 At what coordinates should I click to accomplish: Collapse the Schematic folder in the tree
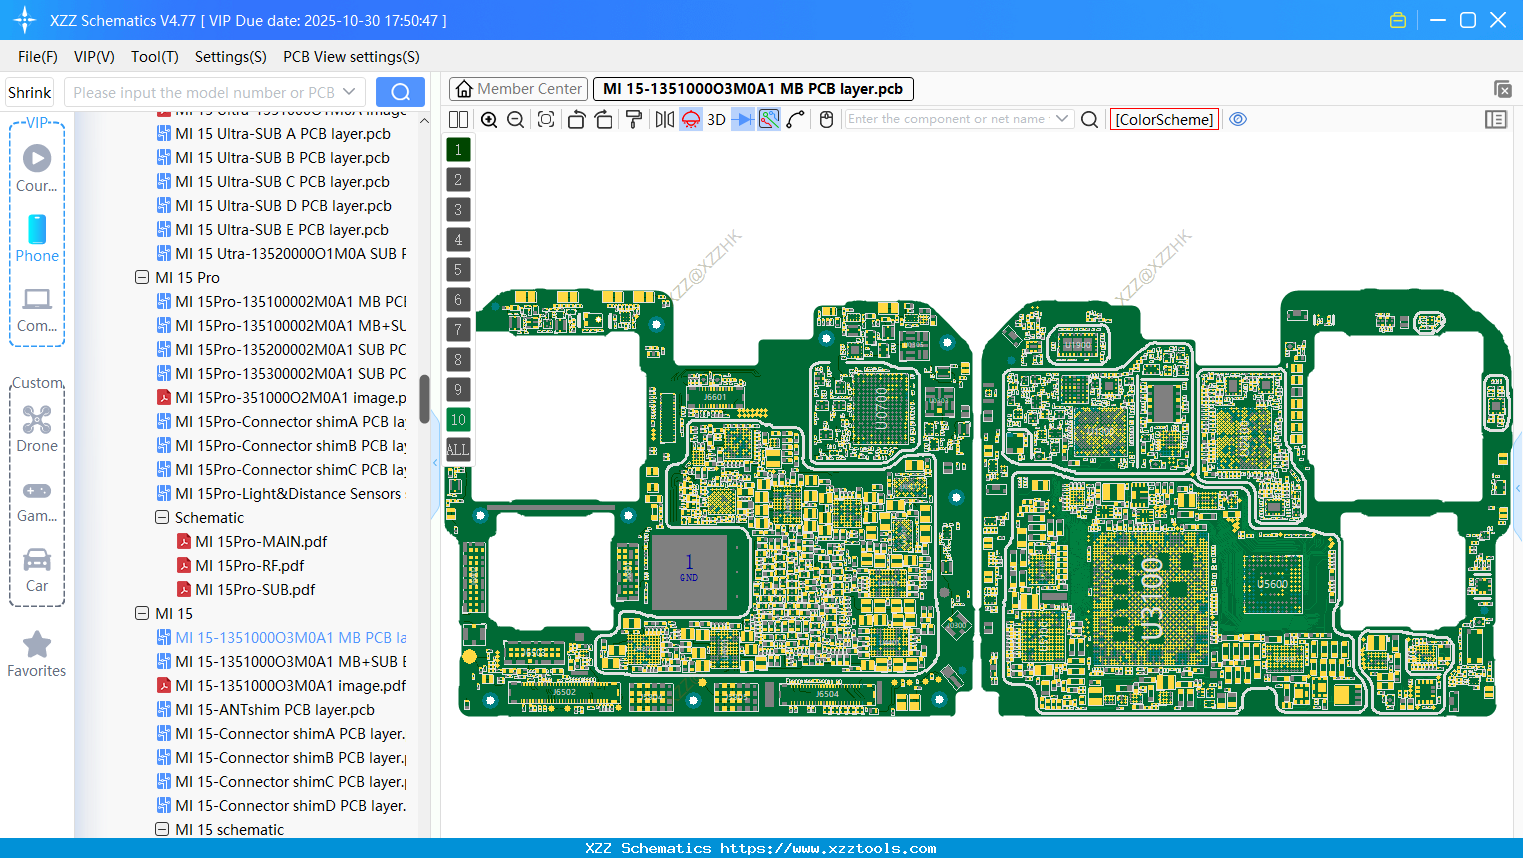[x=161, y=517]
